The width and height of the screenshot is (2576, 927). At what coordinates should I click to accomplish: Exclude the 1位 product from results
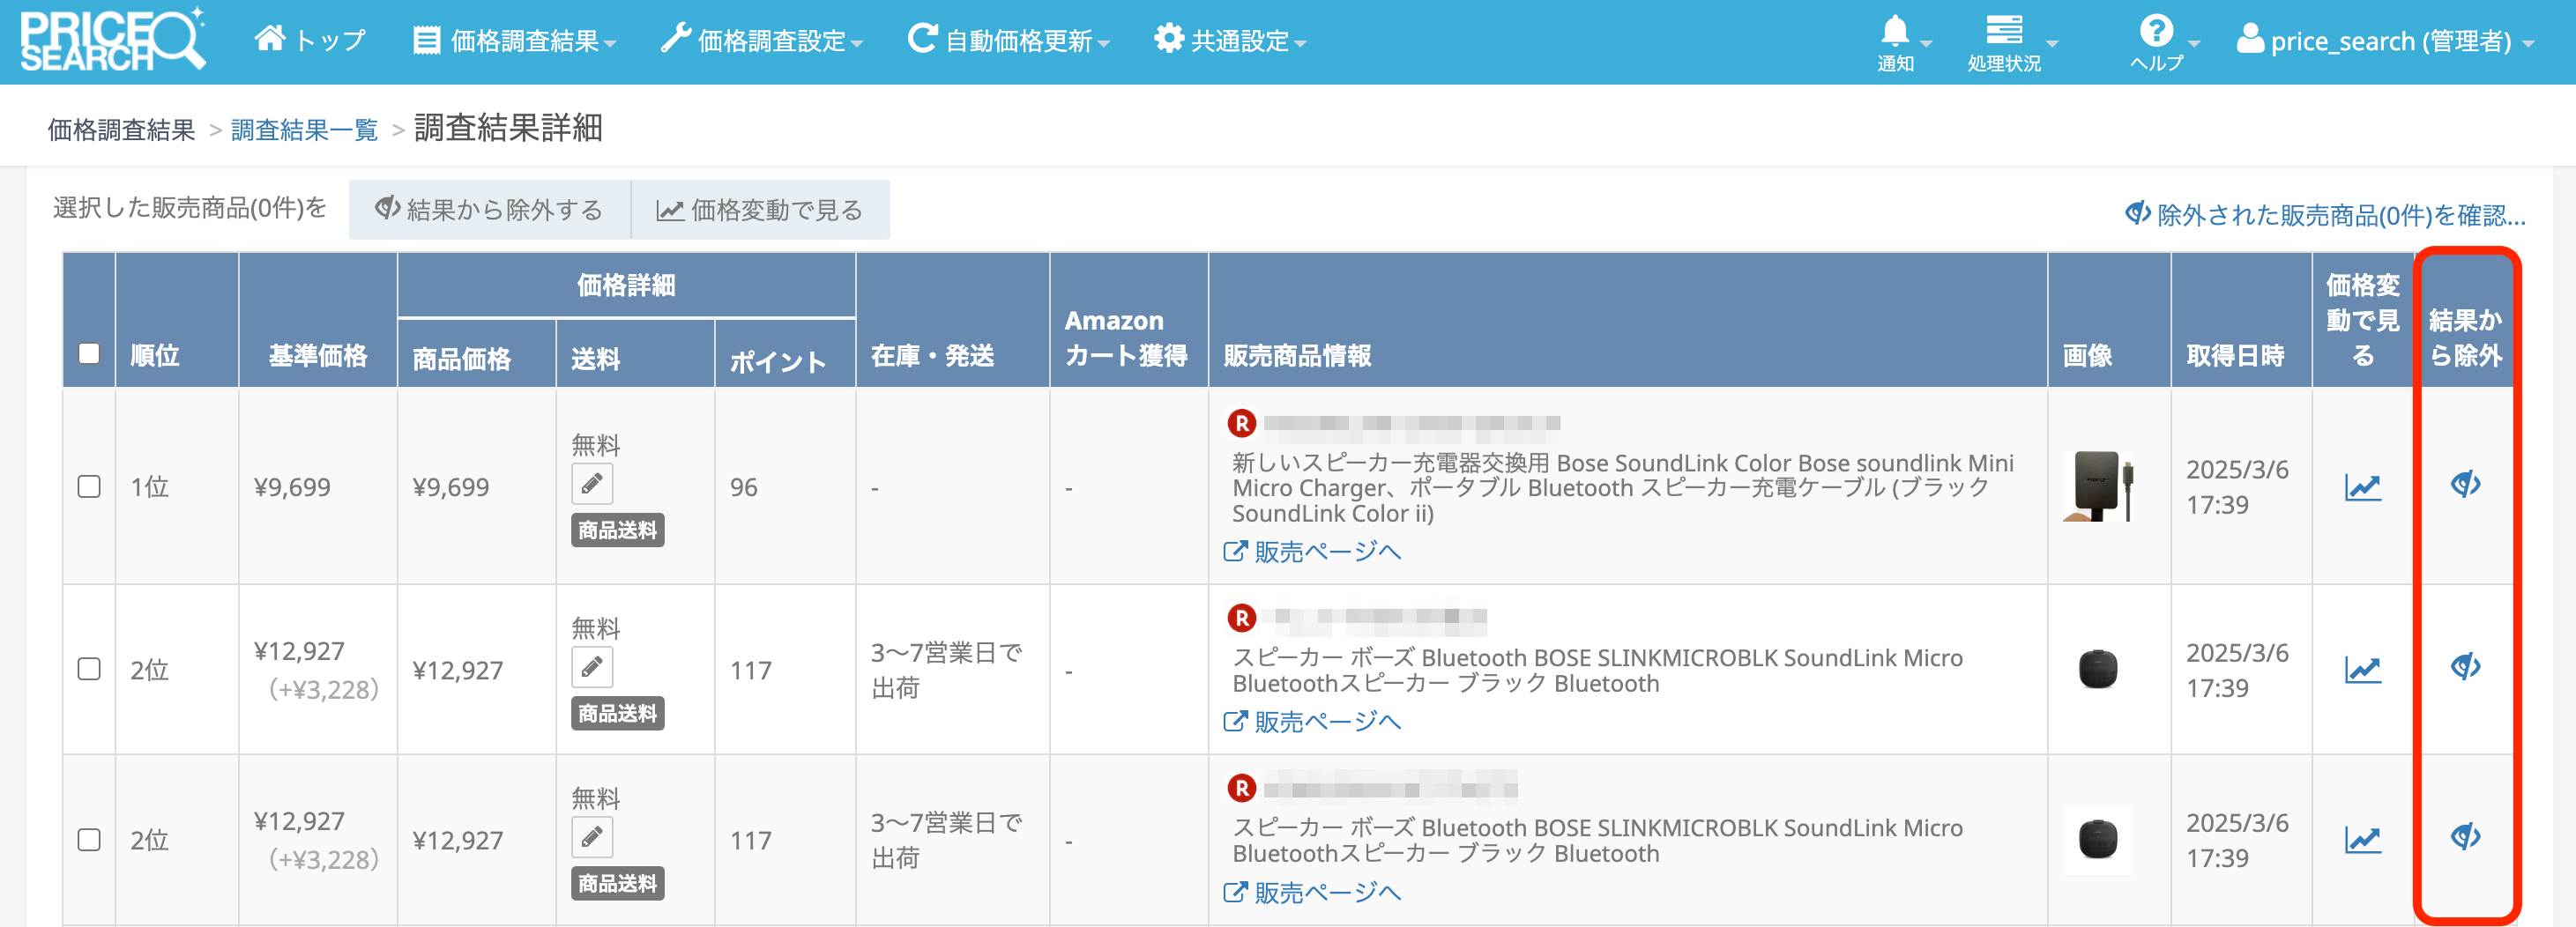point(2465,485)
